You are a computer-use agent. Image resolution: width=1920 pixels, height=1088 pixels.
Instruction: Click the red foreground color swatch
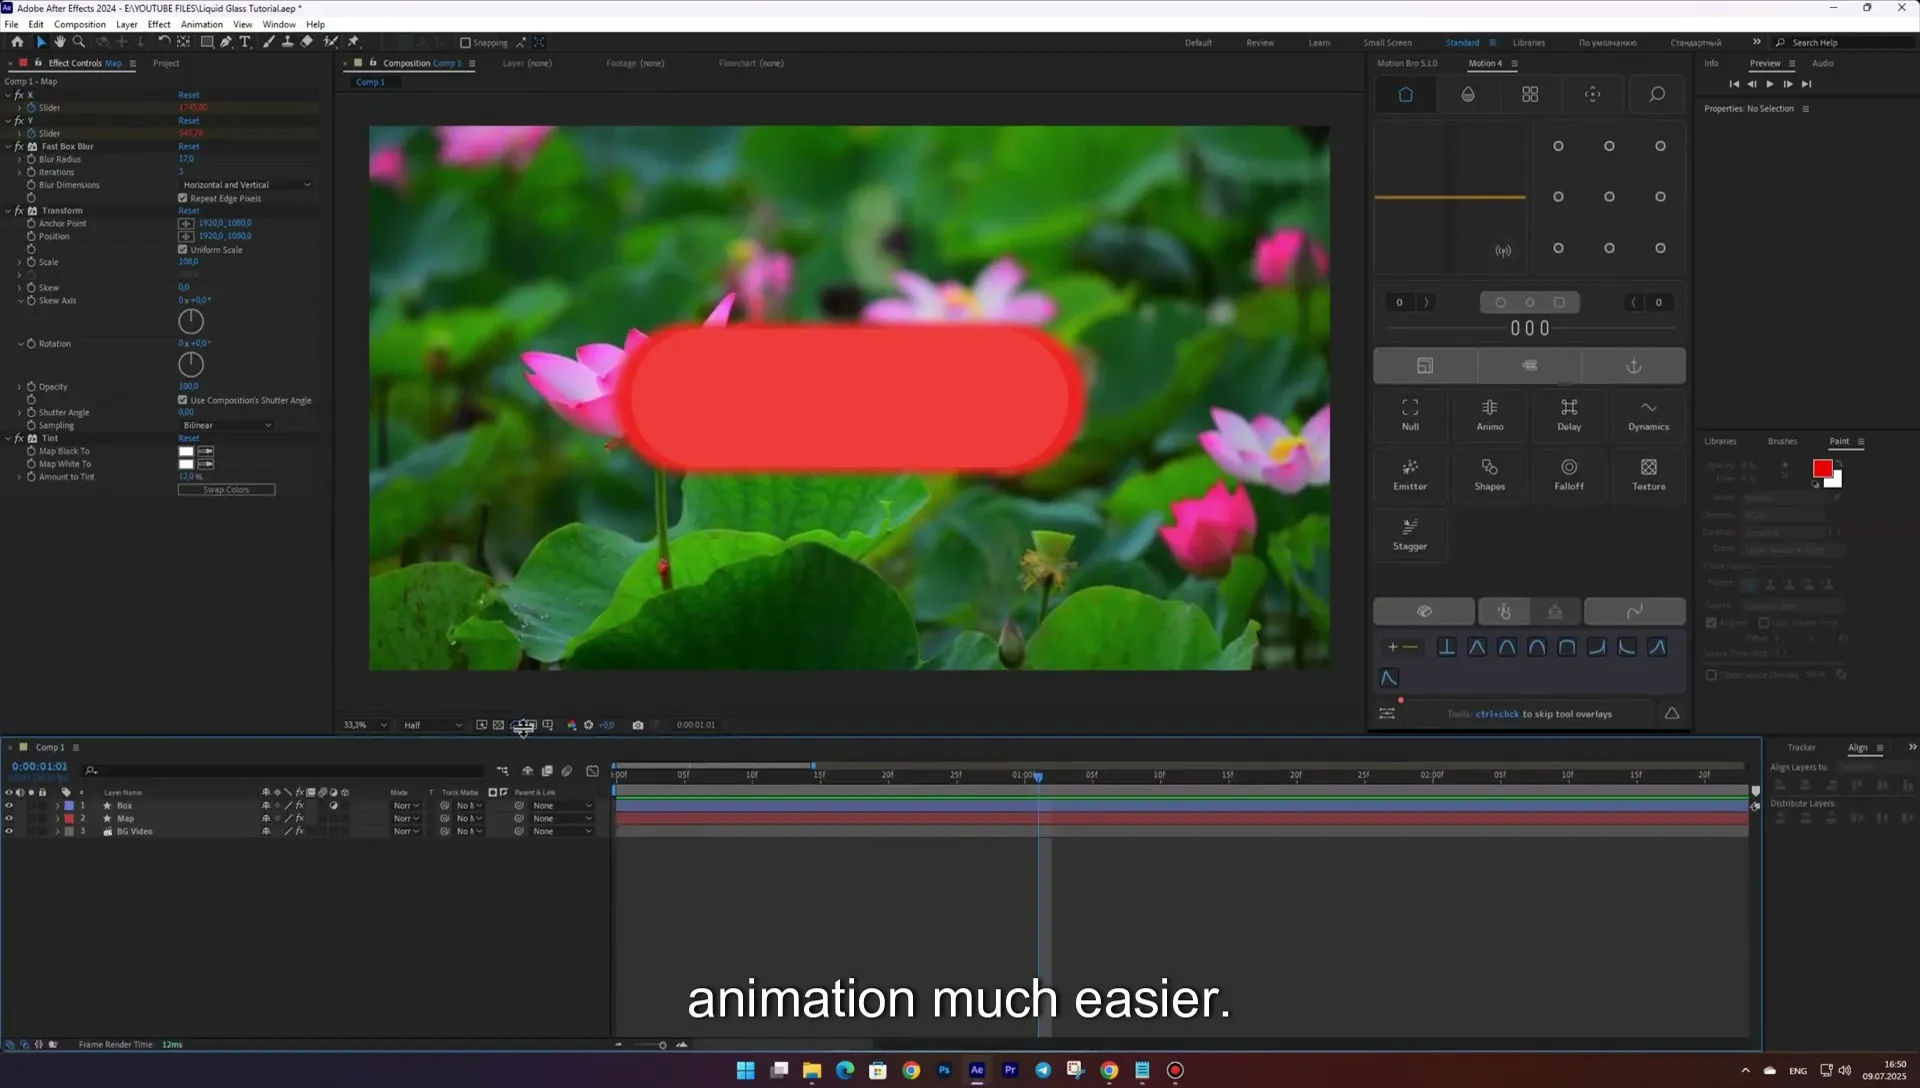click(1822, 468)
